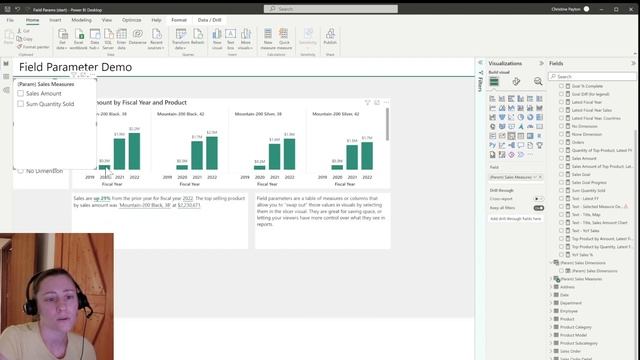640x360 pixels.
Task: Switch to the Optimize ribbon tab
Action: tap(131, 20)
